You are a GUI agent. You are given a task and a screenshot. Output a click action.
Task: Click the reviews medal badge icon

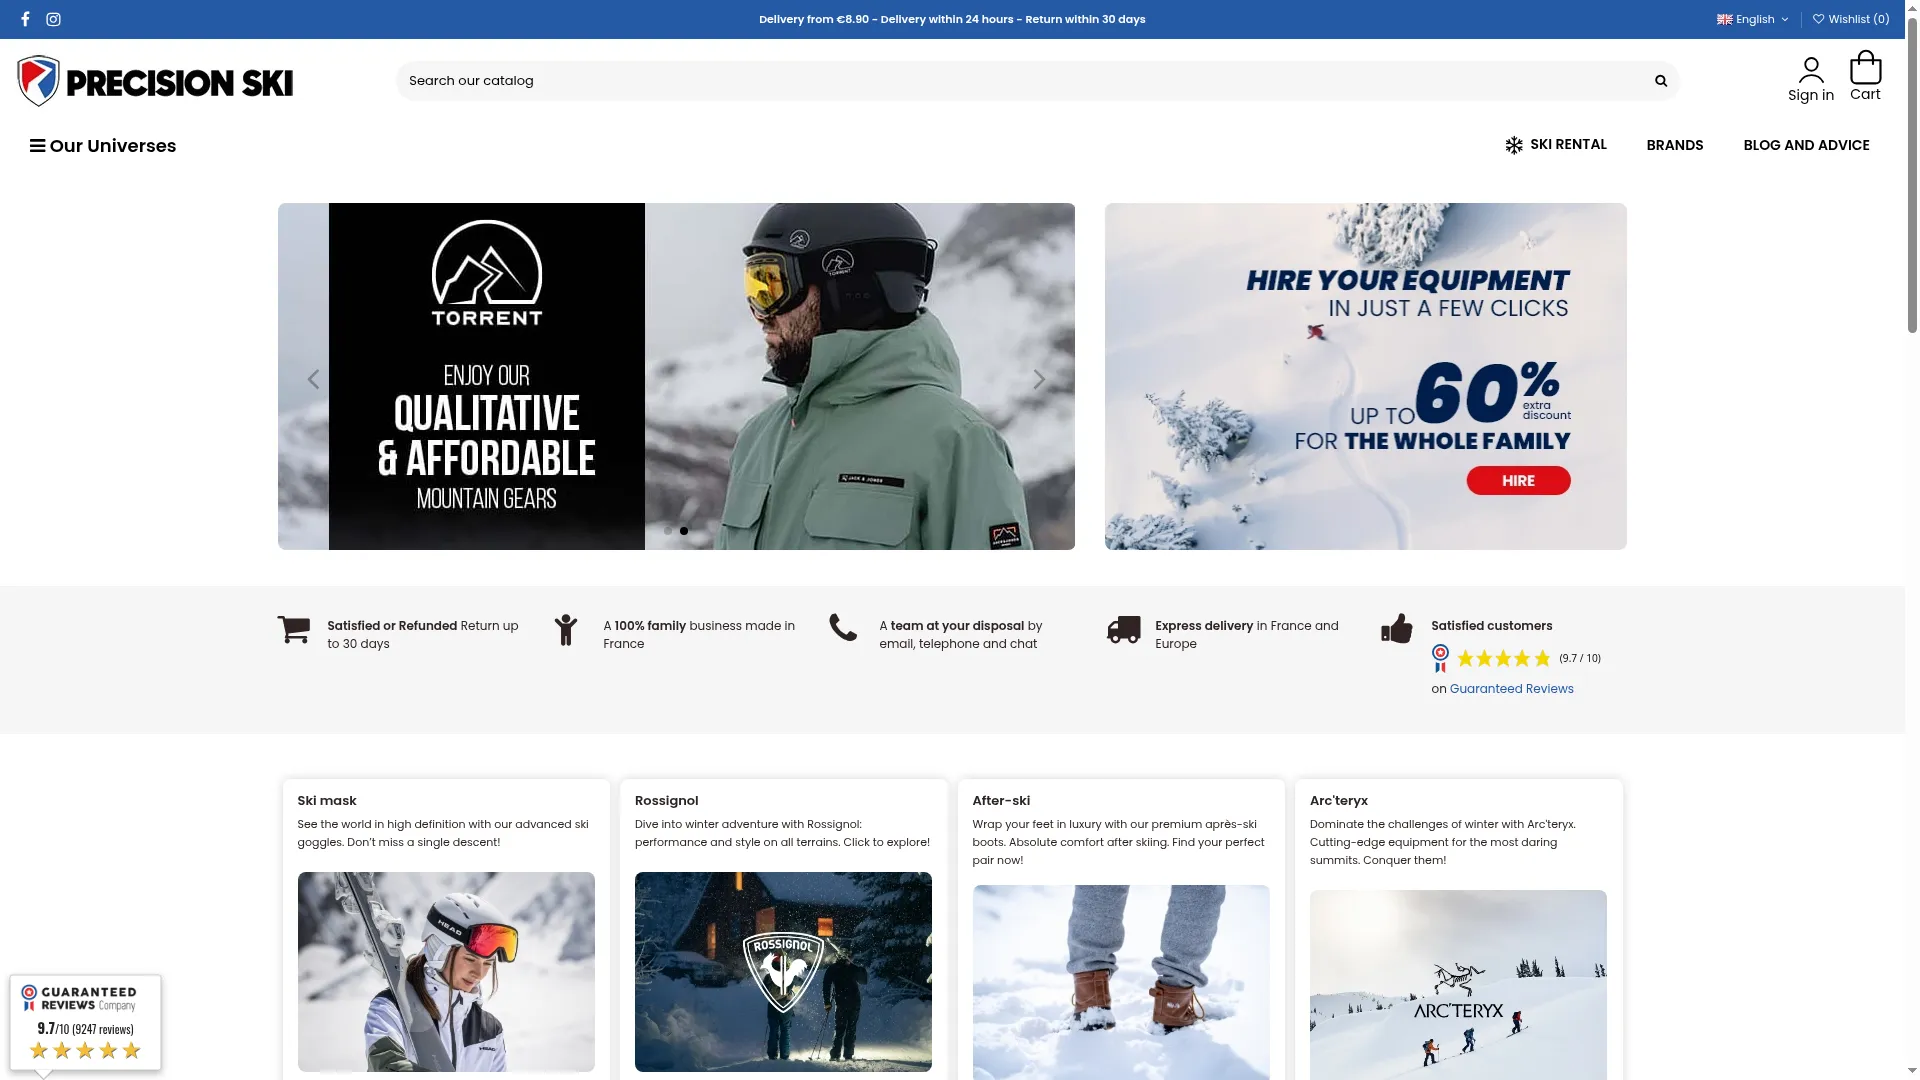(1440, 658)
